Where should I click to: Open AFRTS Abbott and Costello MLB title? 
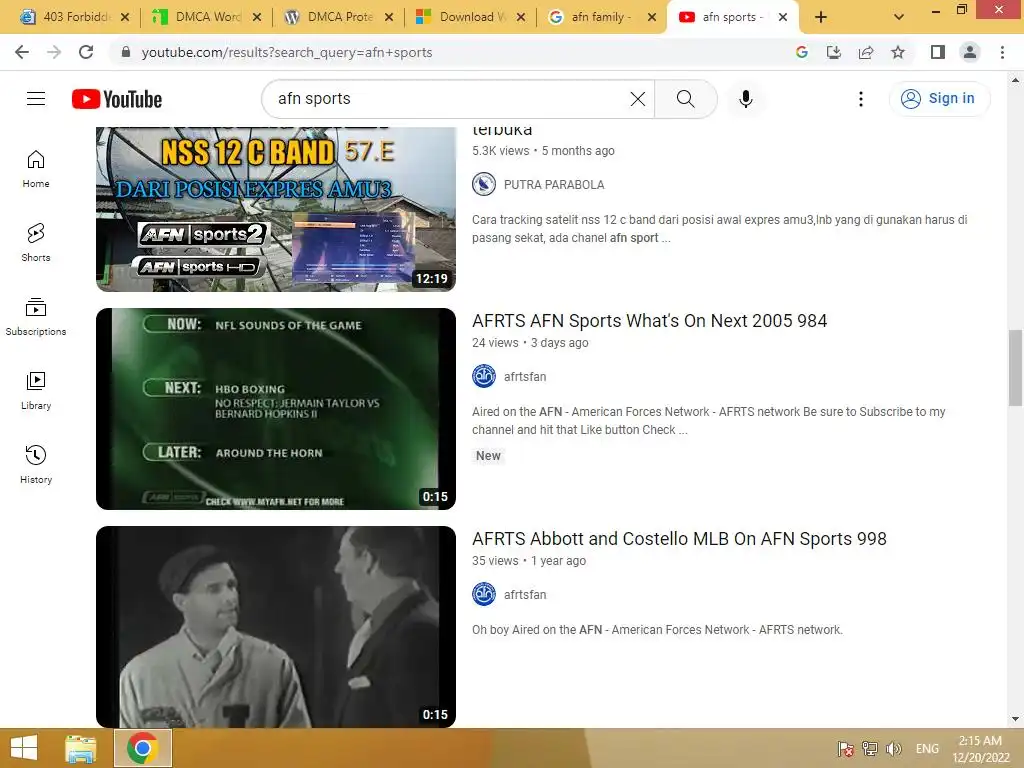click(679, 539)
